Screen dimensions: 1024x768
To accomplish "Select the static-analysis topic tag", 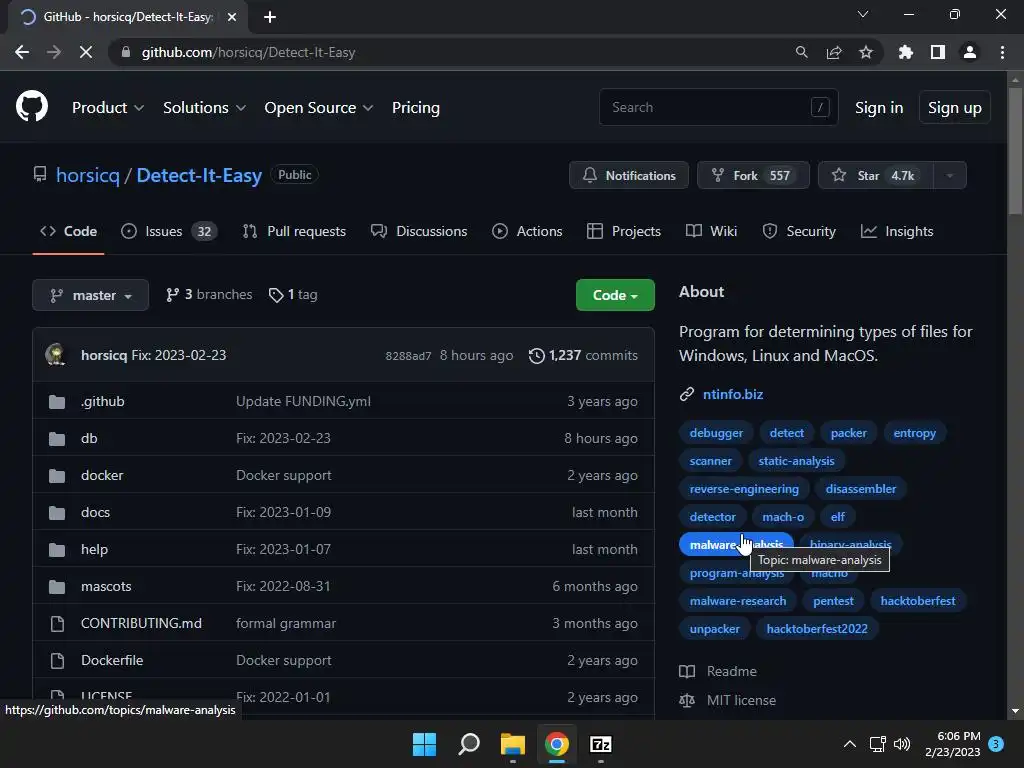I will coord(796,461).
